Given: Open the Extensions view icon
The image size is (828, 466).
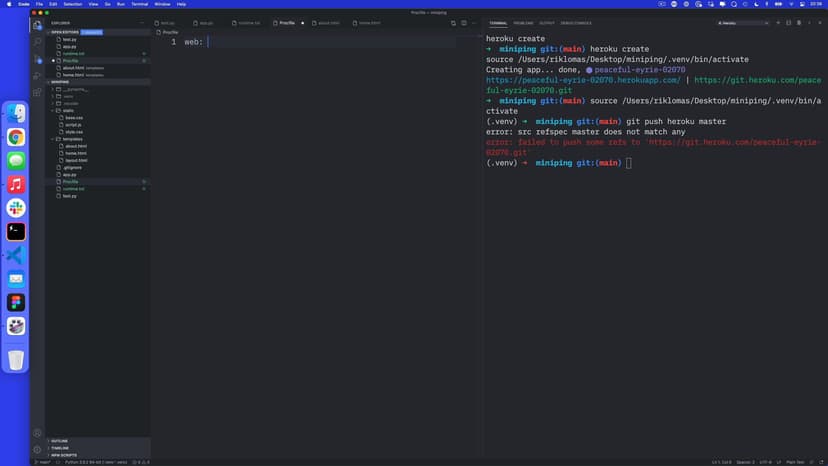Looking at the screenshot, I should 37,92.
